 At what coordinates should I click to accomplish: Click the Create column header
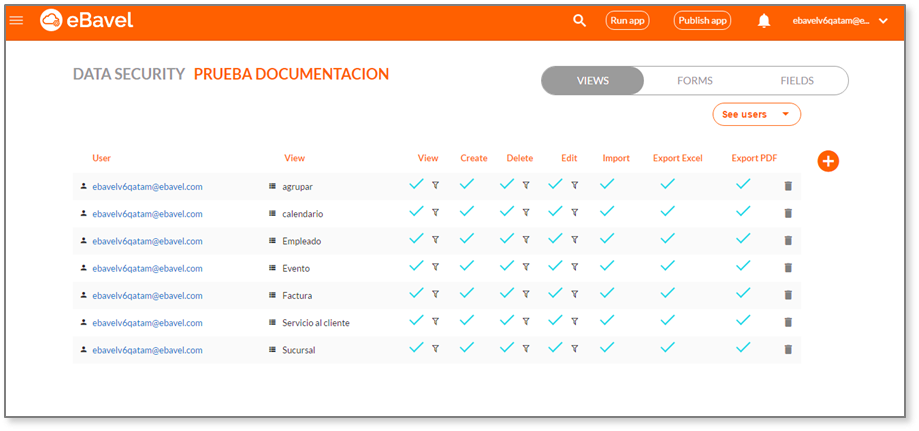(474, 158)
